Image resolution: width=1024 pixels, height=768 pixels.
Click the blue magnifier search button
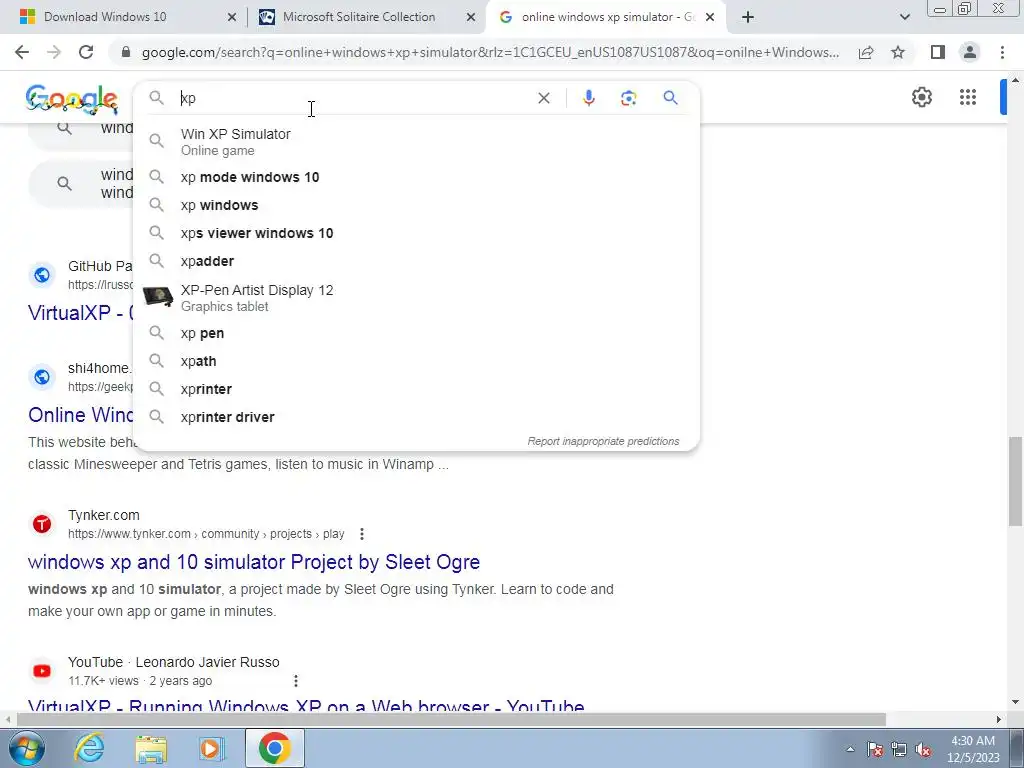(670, 98)
